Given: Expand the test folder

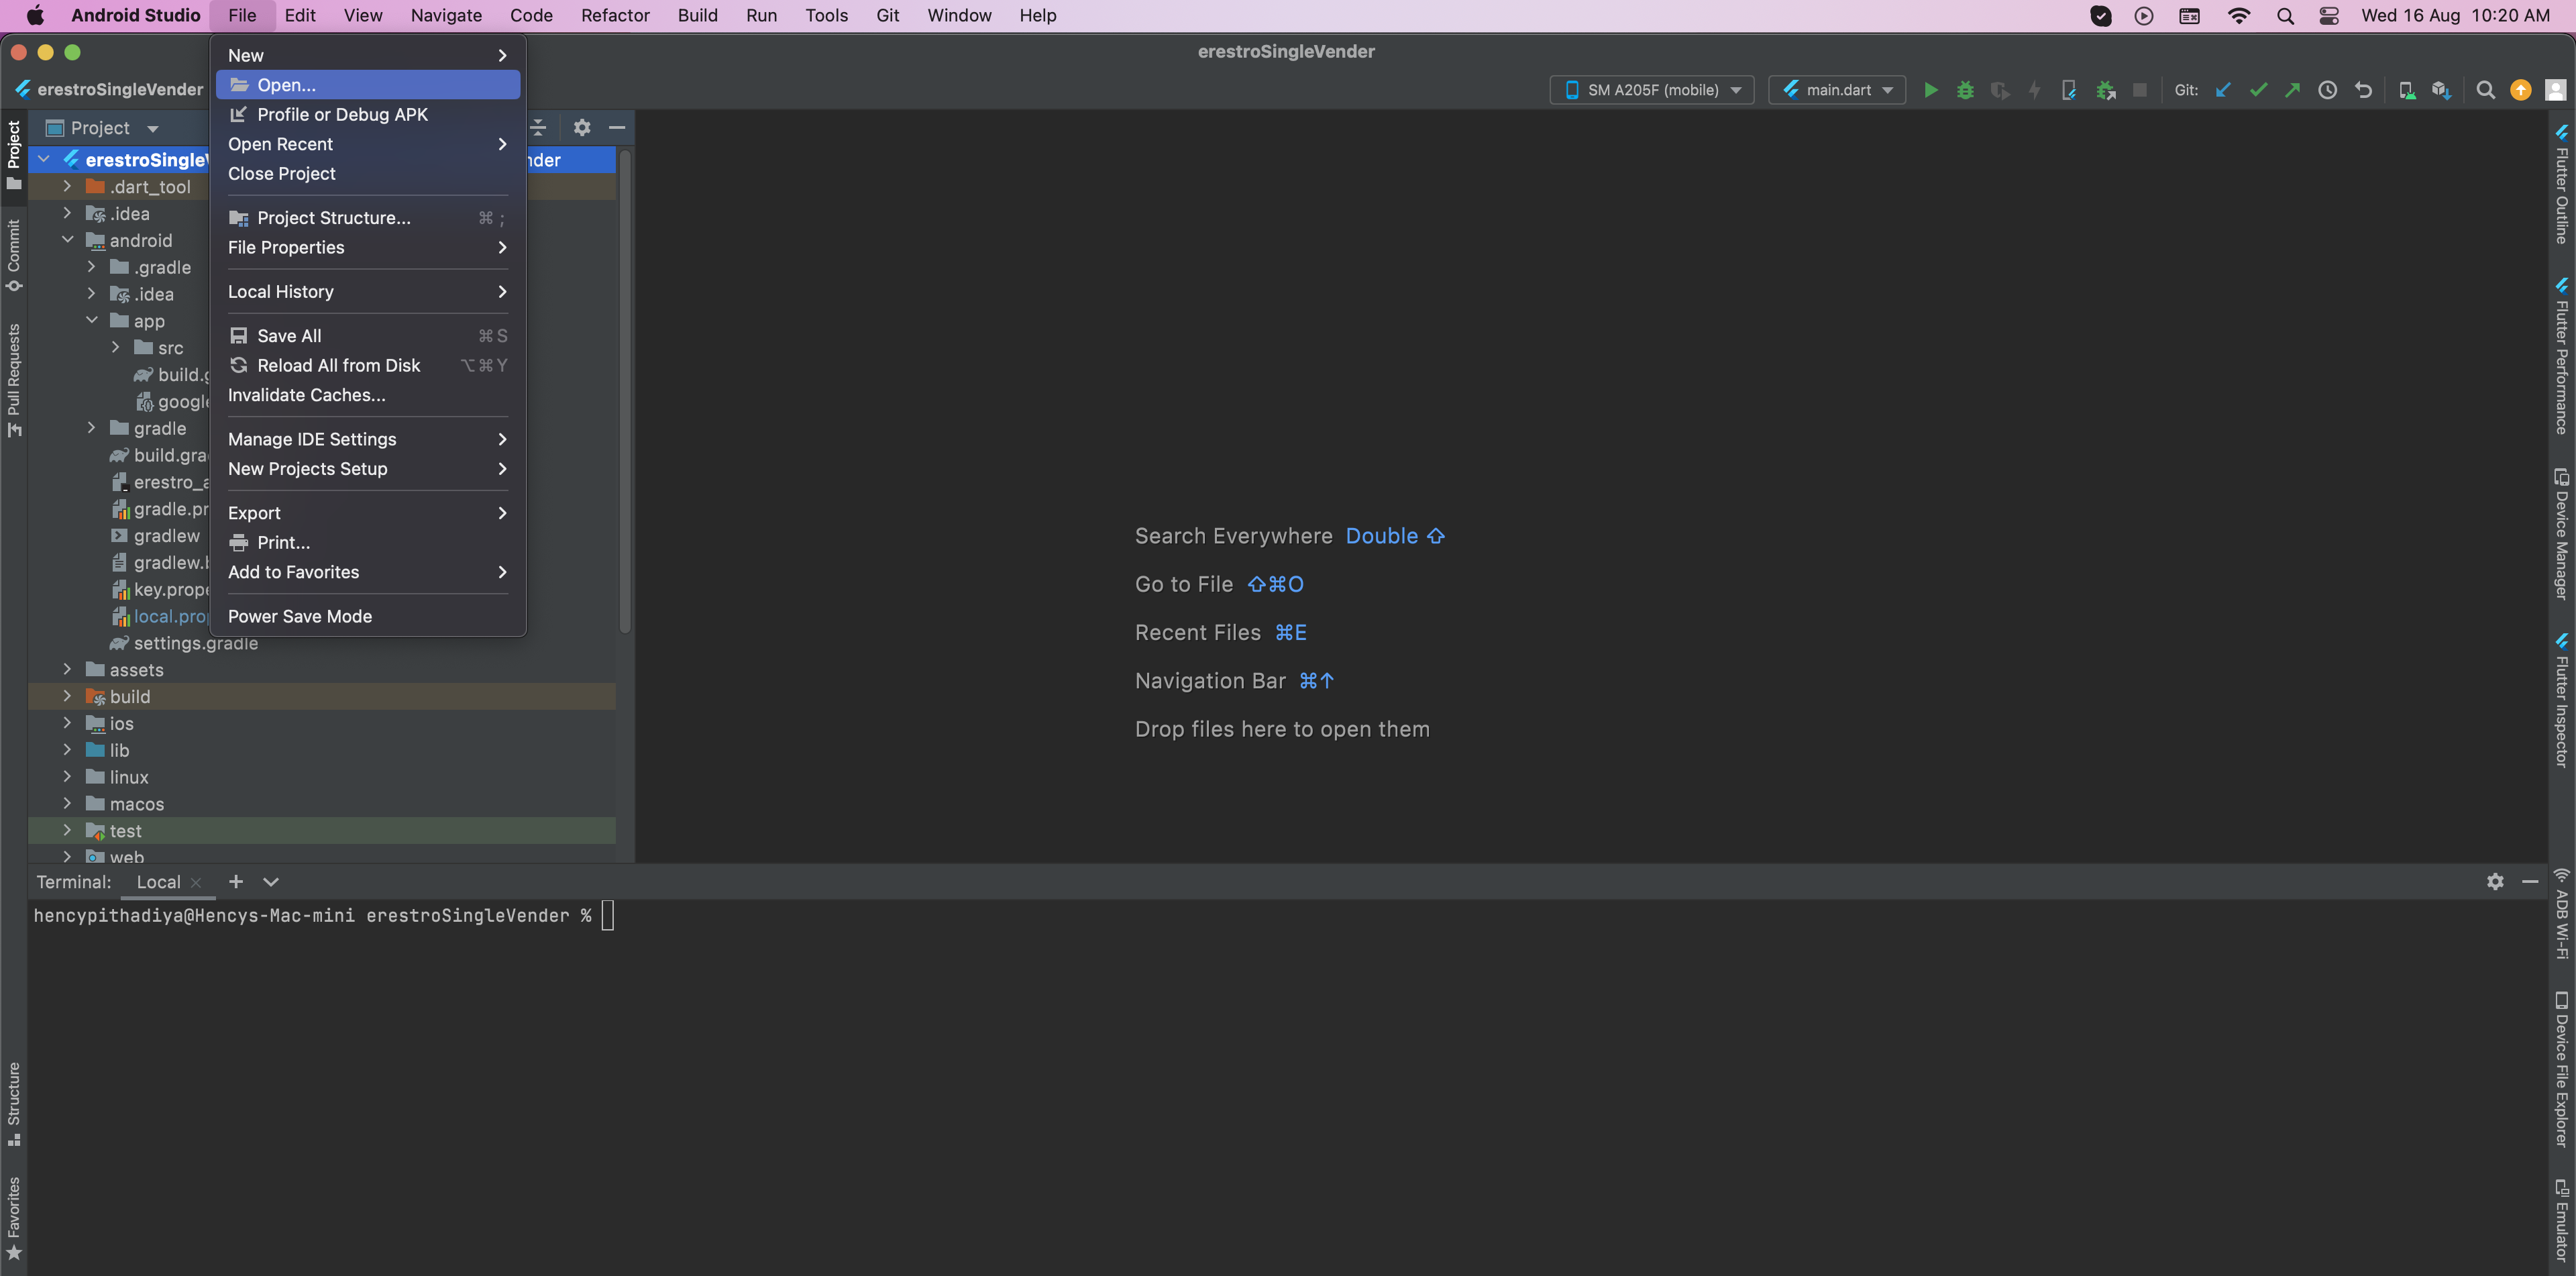Looking at the screenshot, I should click(67, 830).
